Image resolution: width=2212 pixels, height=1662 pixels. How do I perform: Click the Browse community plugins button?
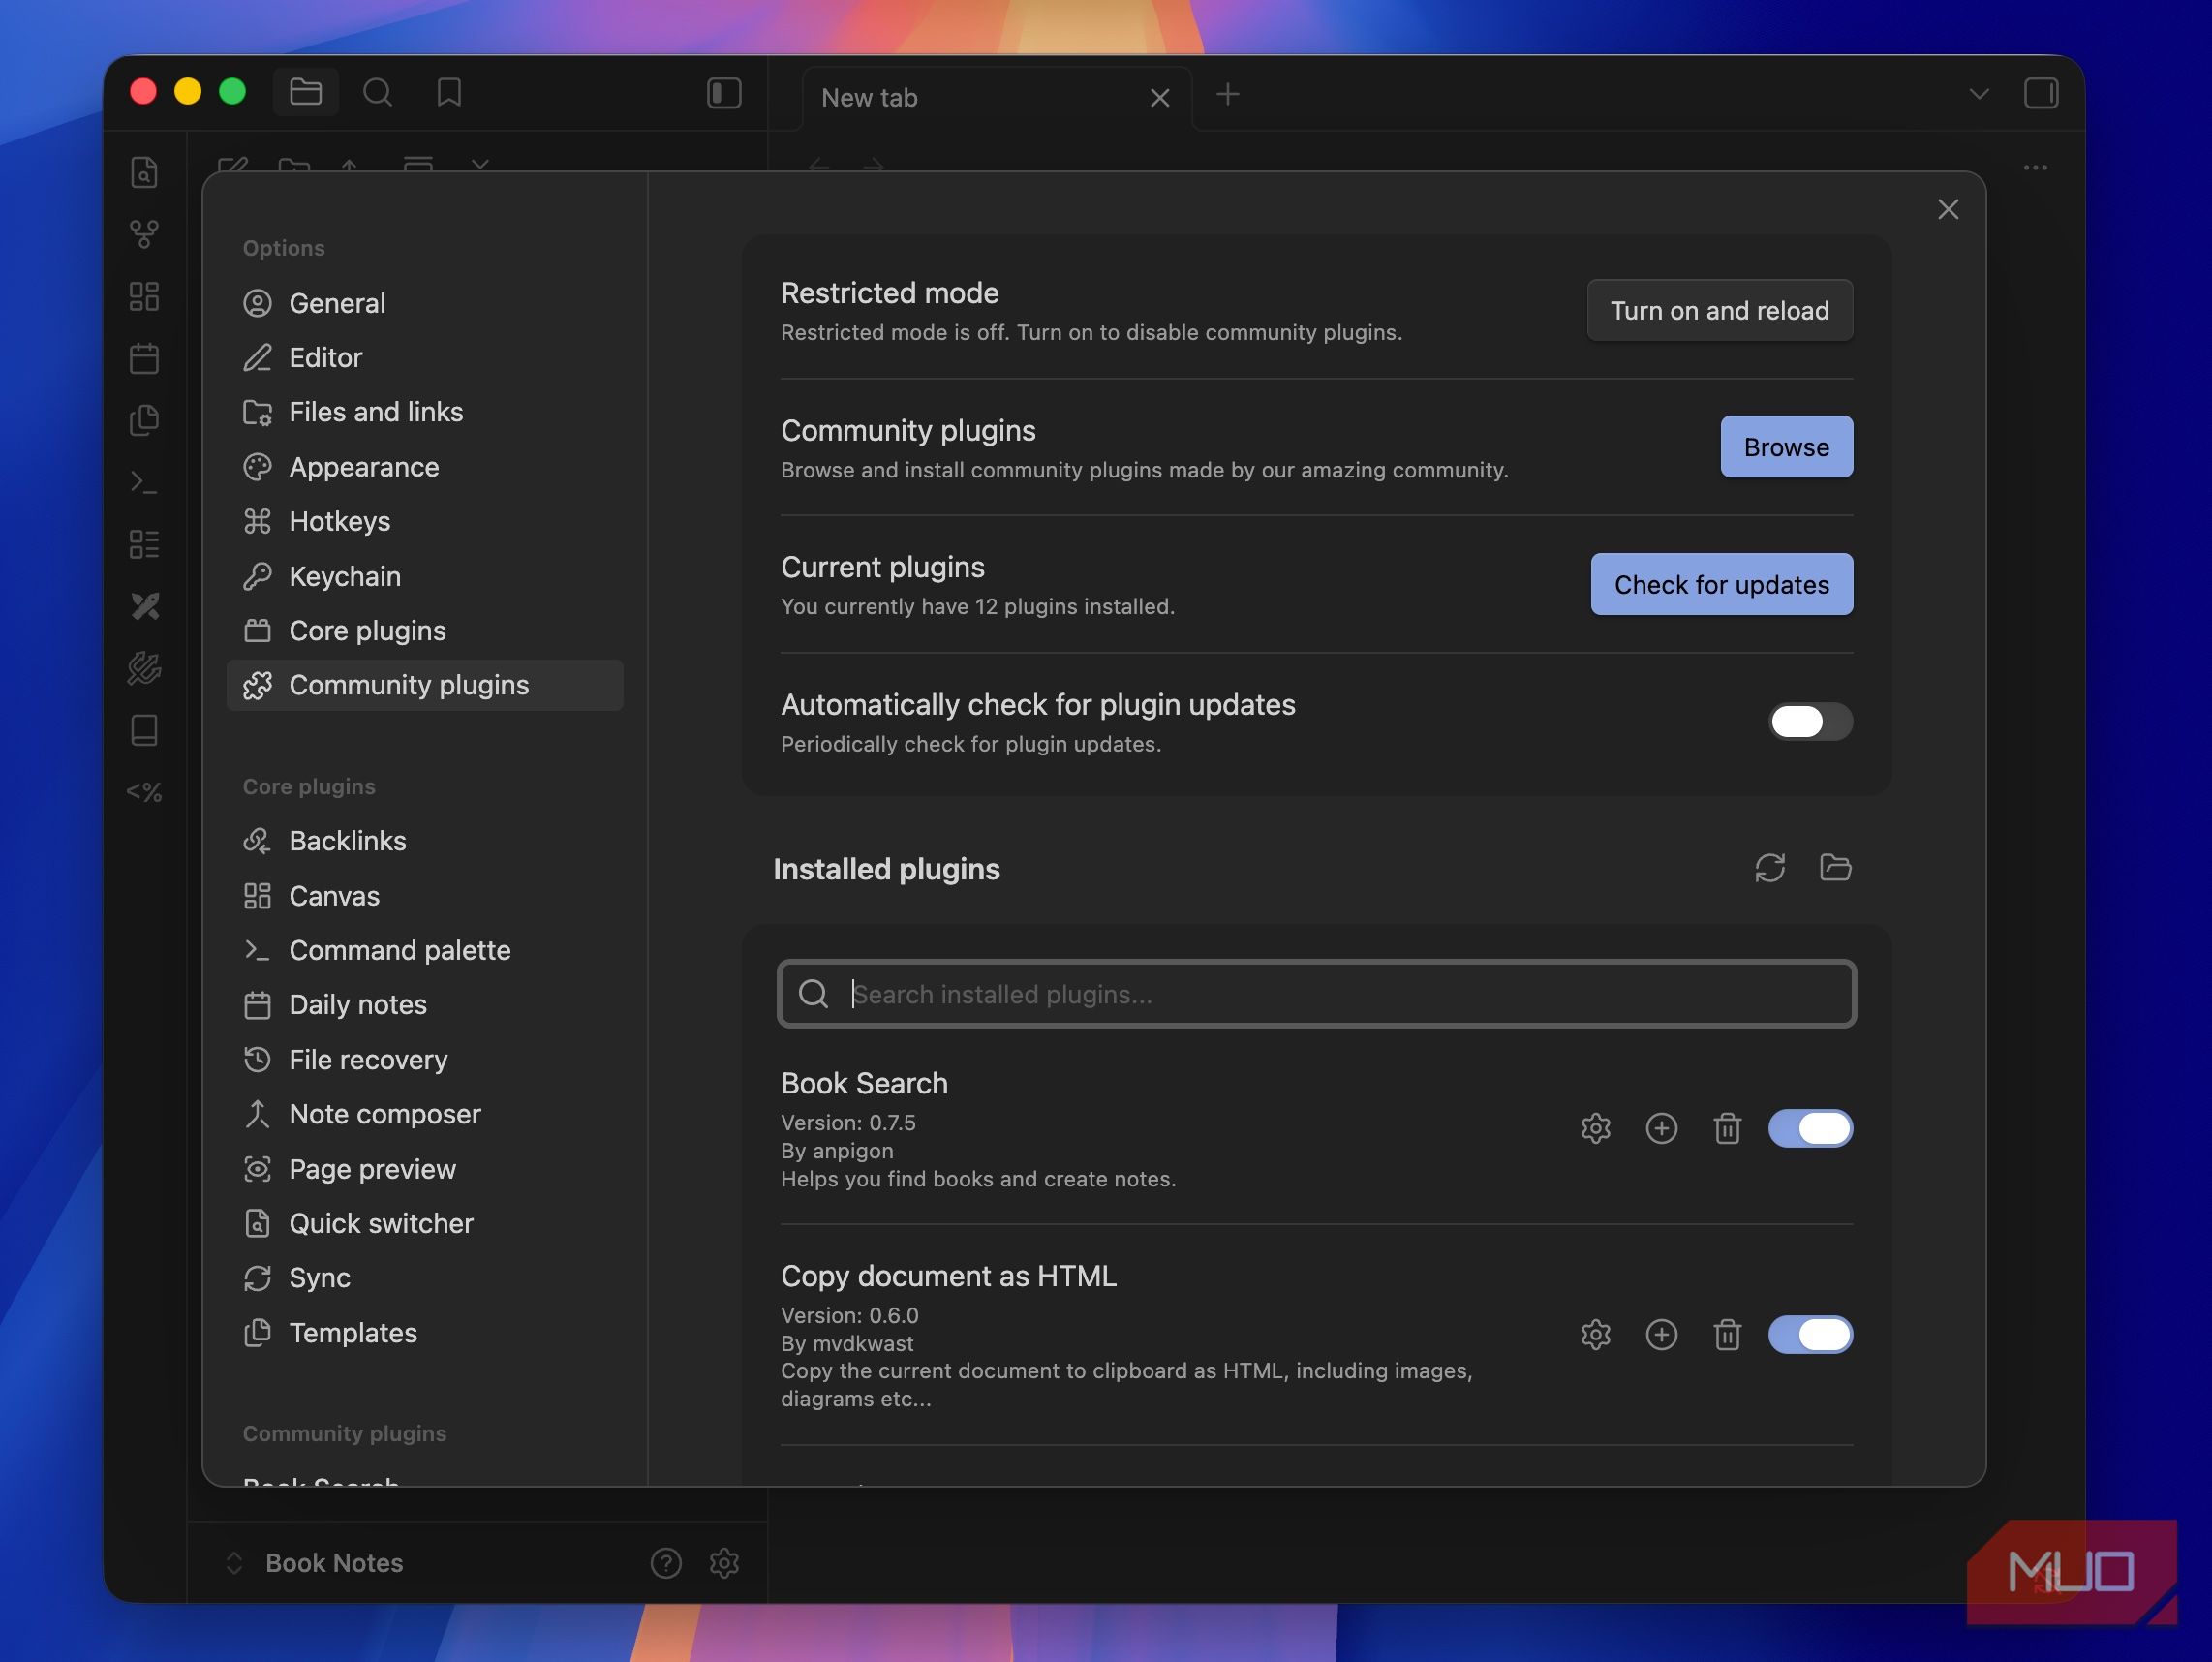[1786, 447]
